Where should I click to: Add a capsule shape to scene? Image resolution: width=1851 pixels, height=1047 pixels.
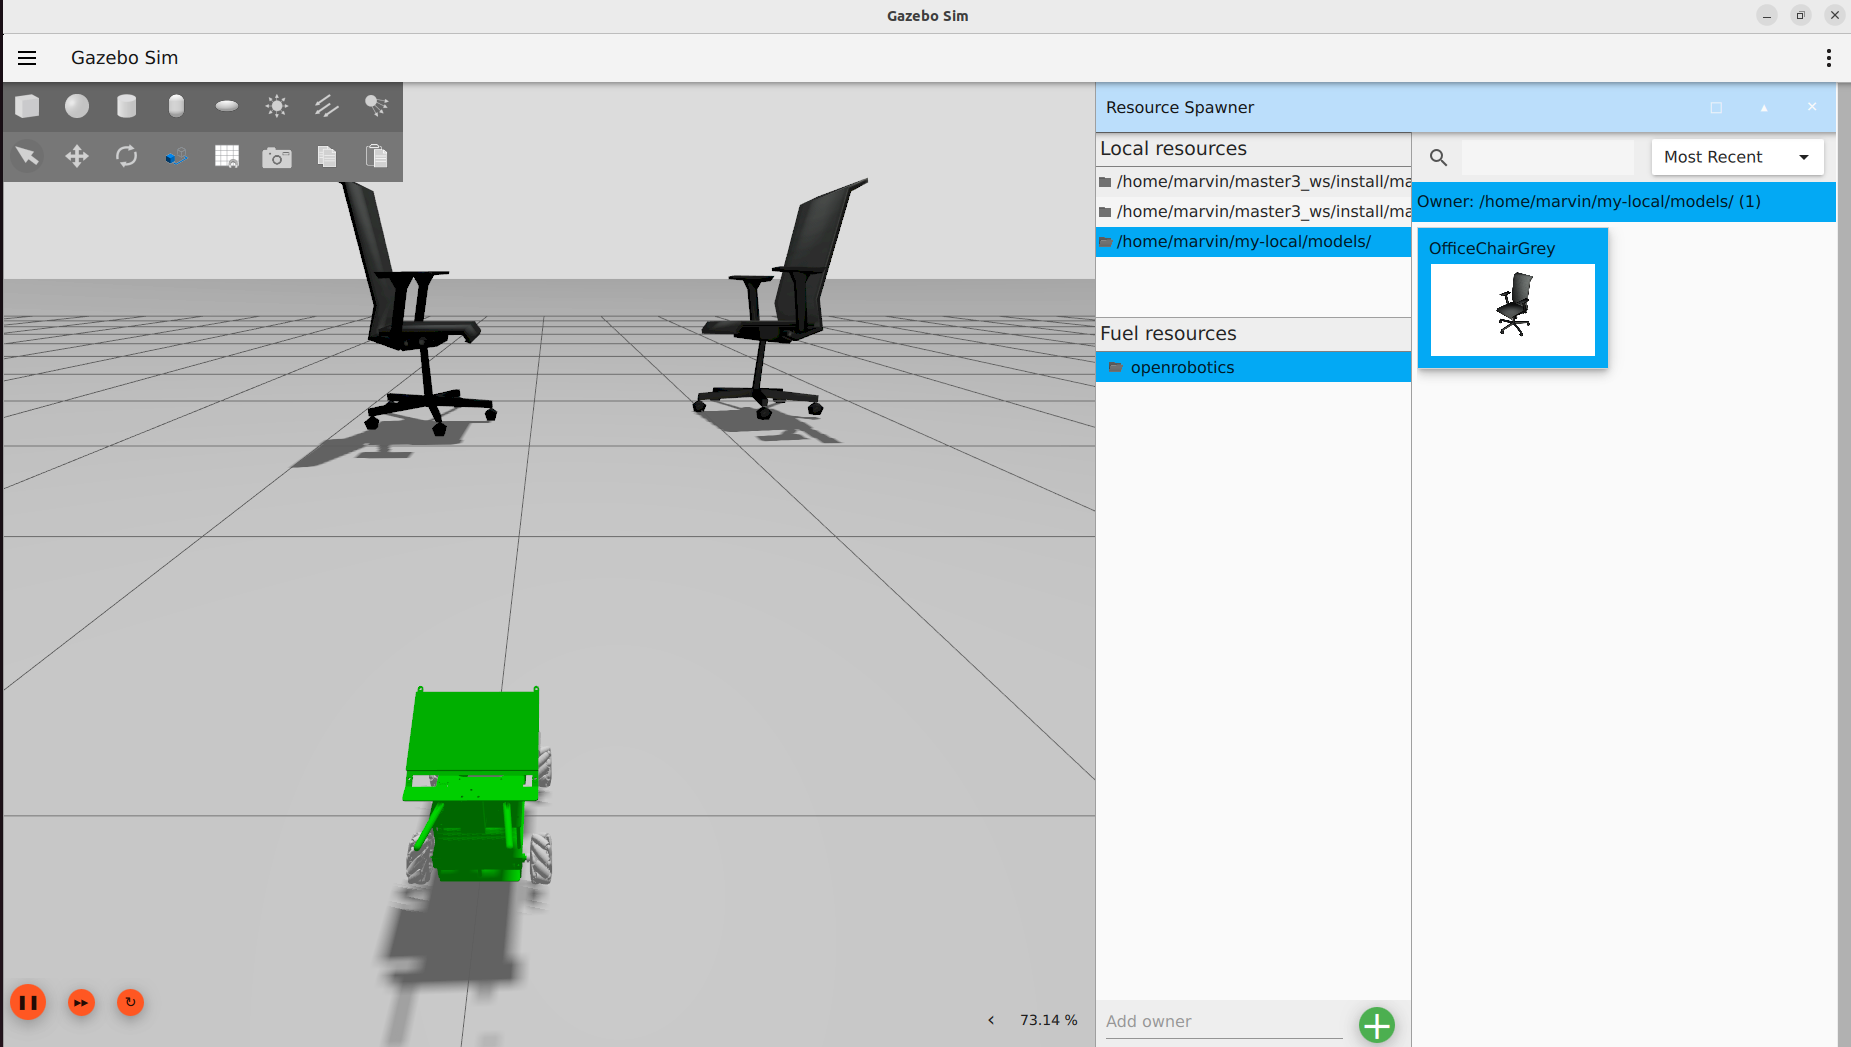(x=177, y=106)
